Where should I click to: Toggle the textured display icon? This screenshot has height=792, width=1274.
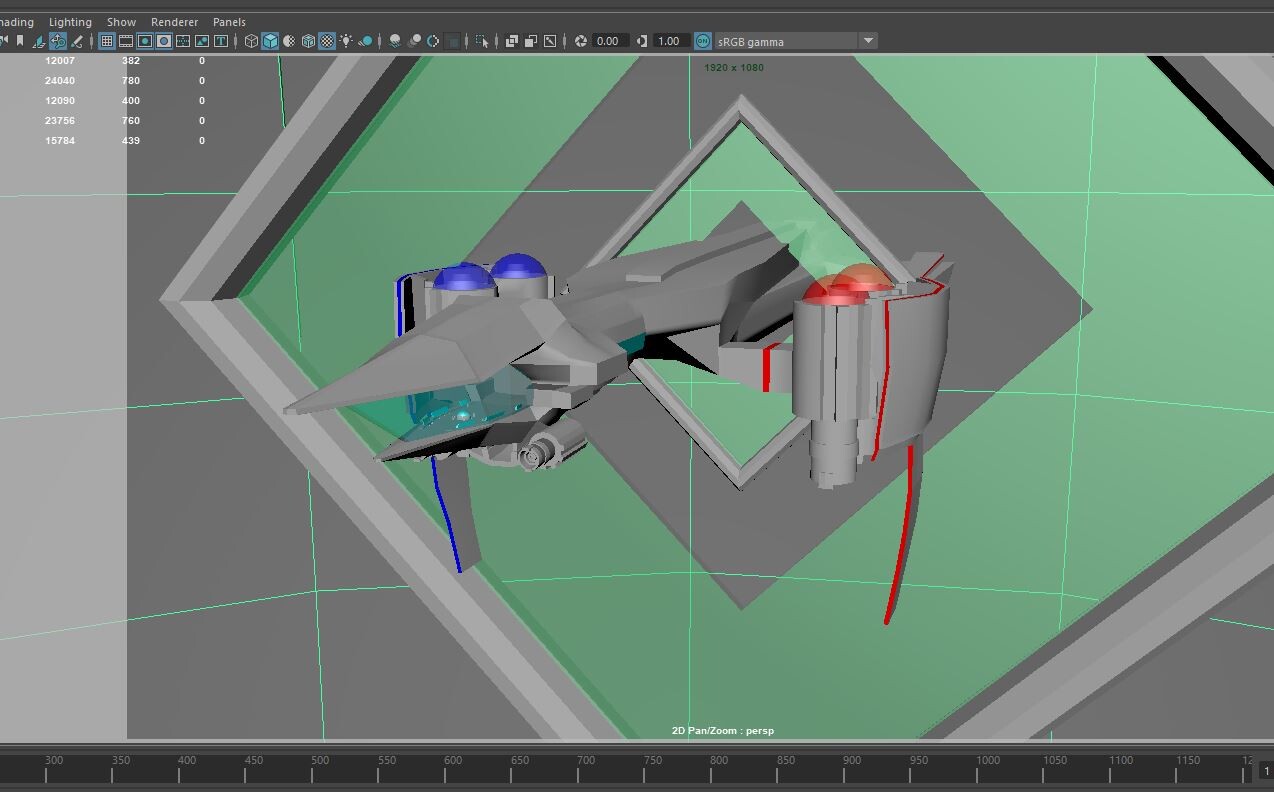[x=325, y=41]
